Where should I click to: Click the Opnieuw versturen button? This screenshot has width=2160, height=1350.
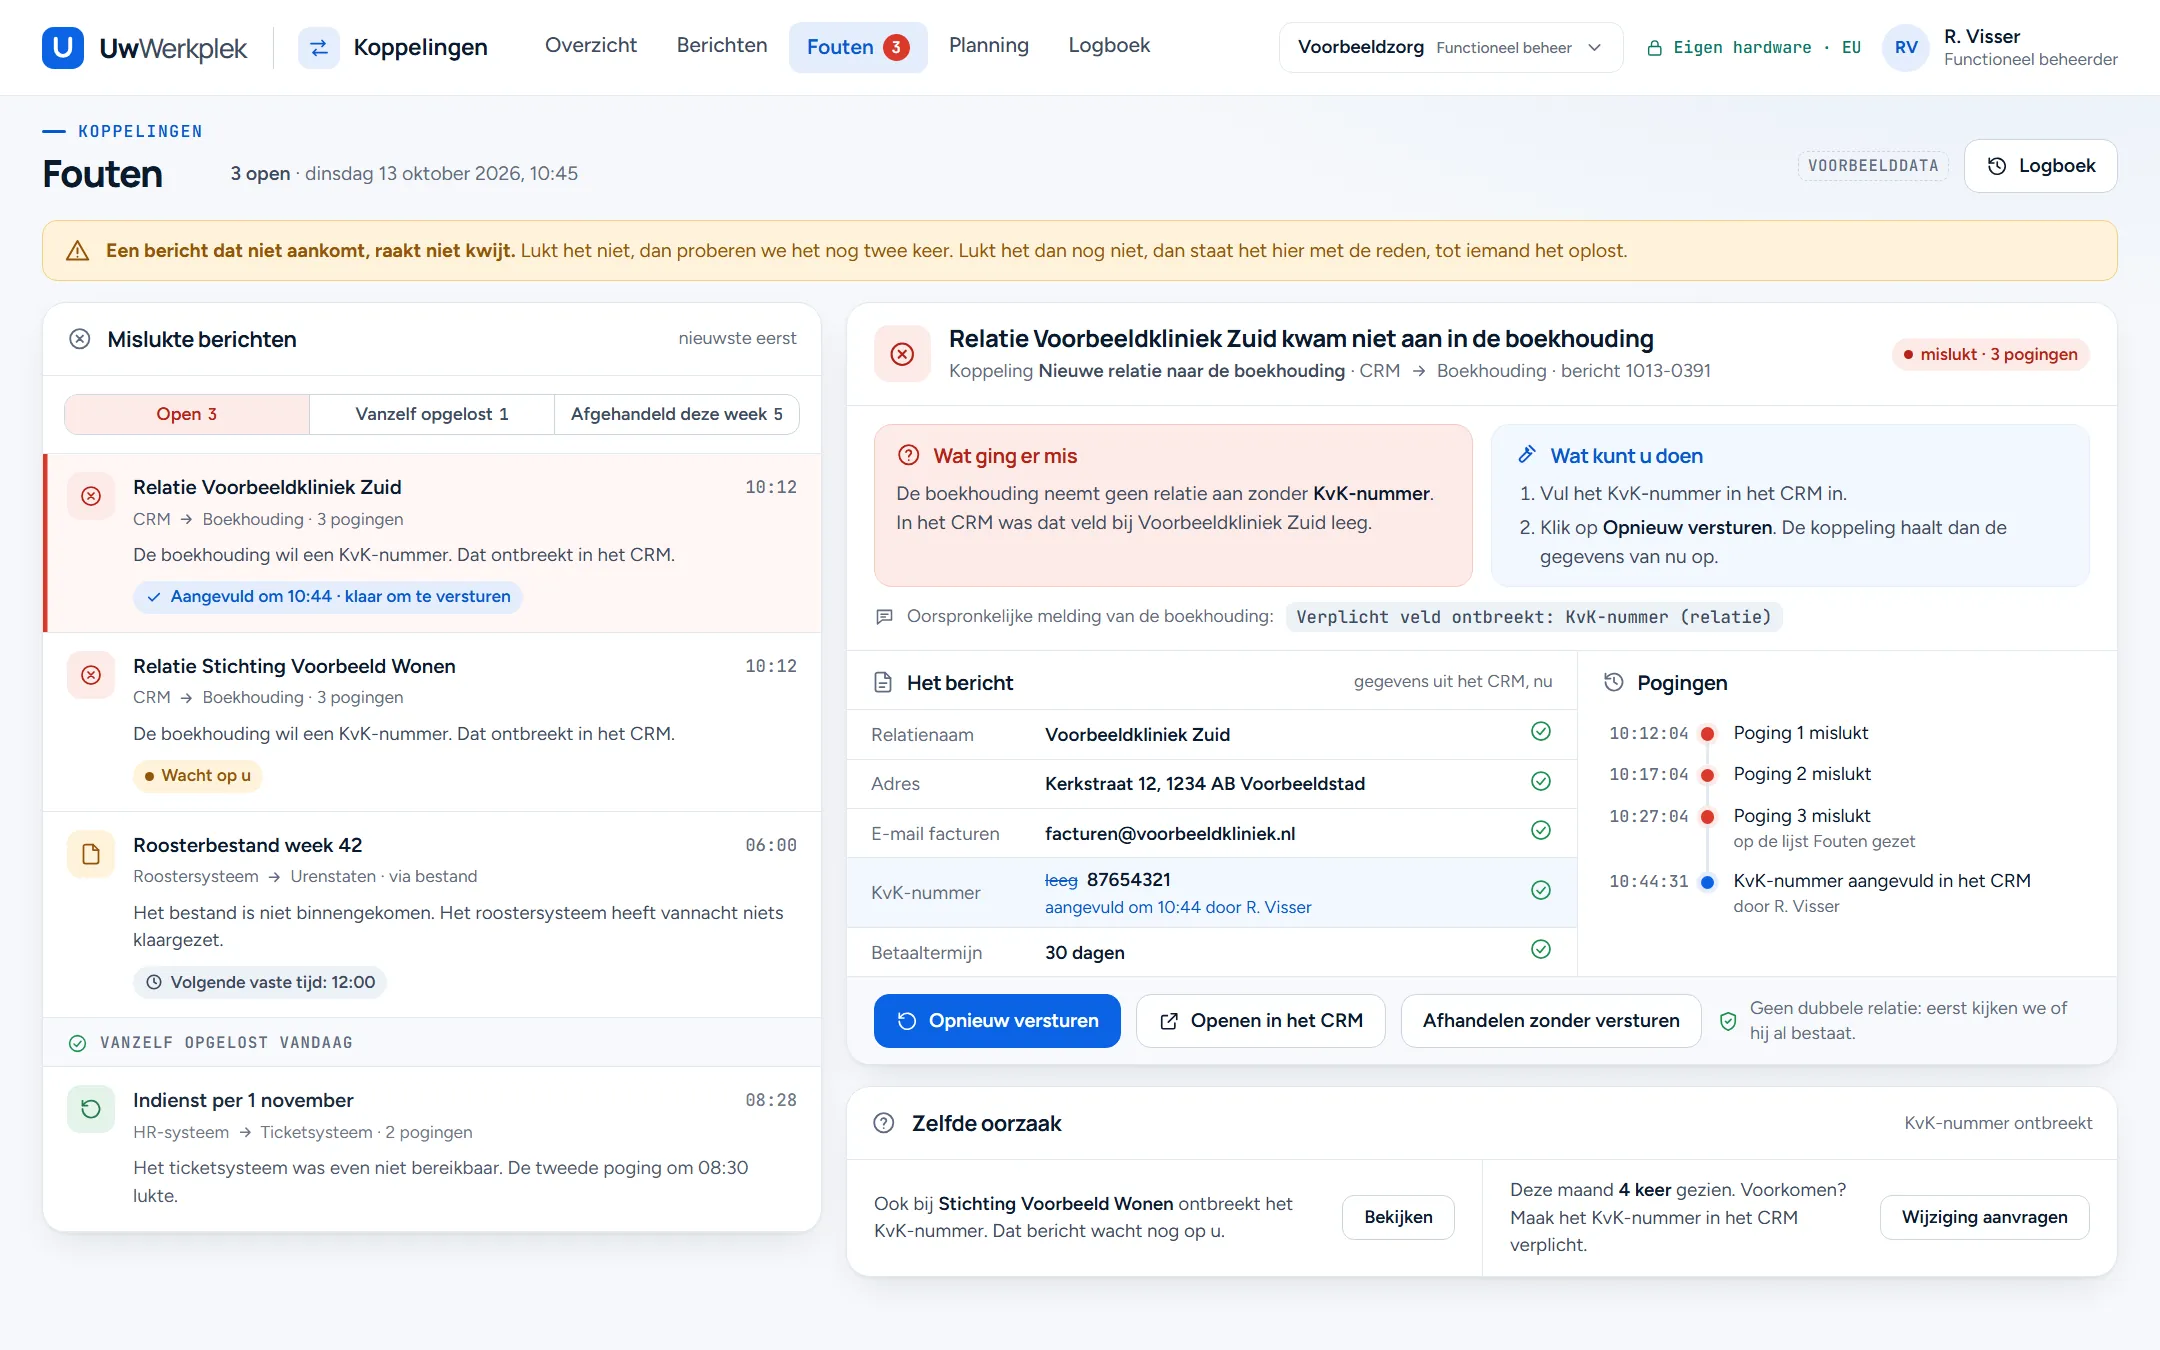[x=997, y=1021]
